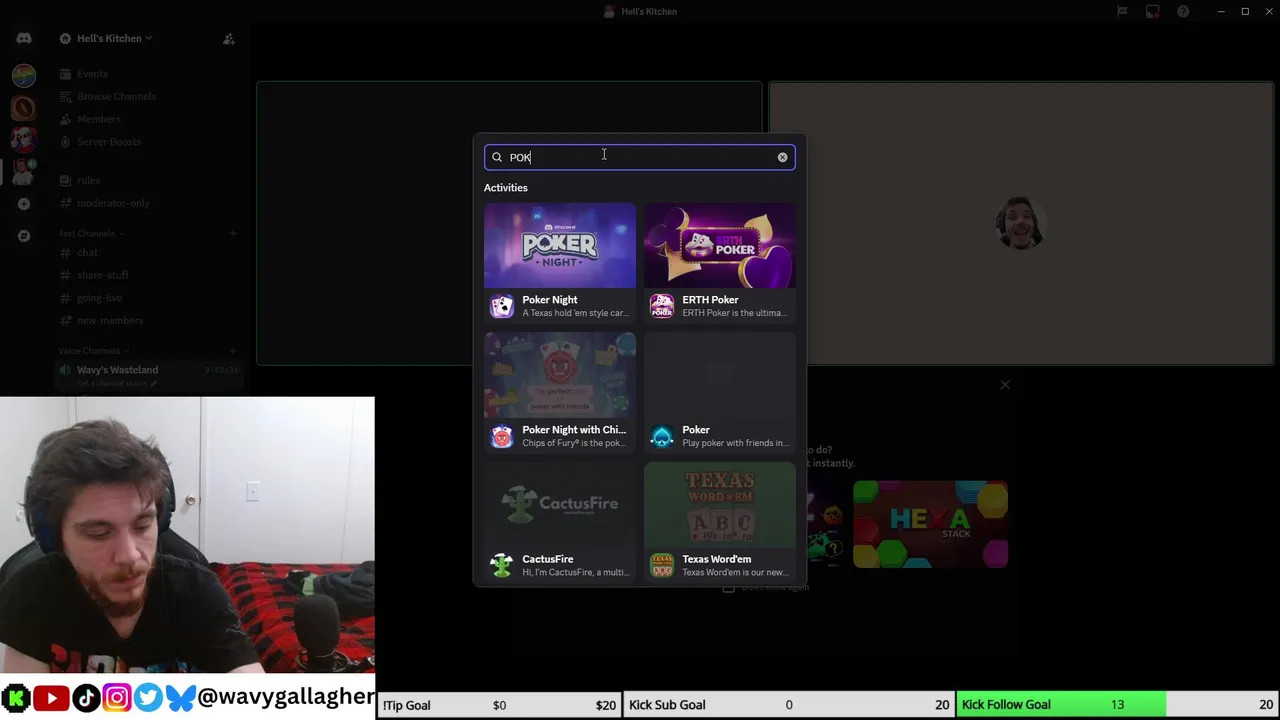Click the user video tile on the right

pyautogui.click(x=1021, y=223)
